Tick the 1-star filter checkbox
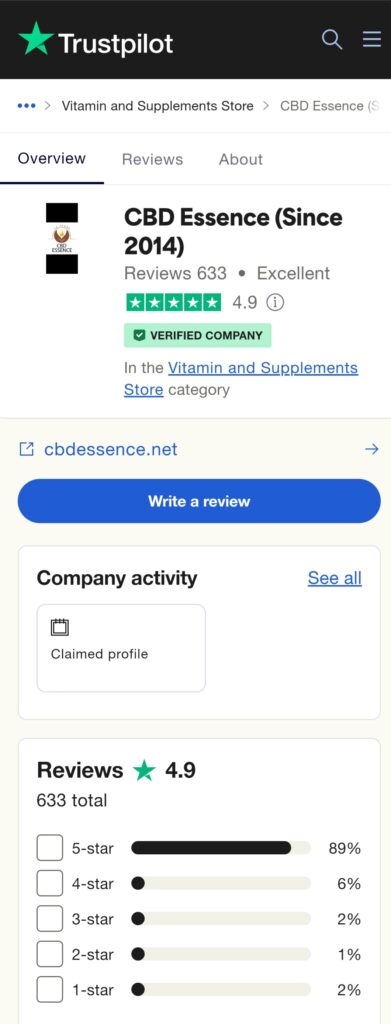 click(x=50, y=989)
